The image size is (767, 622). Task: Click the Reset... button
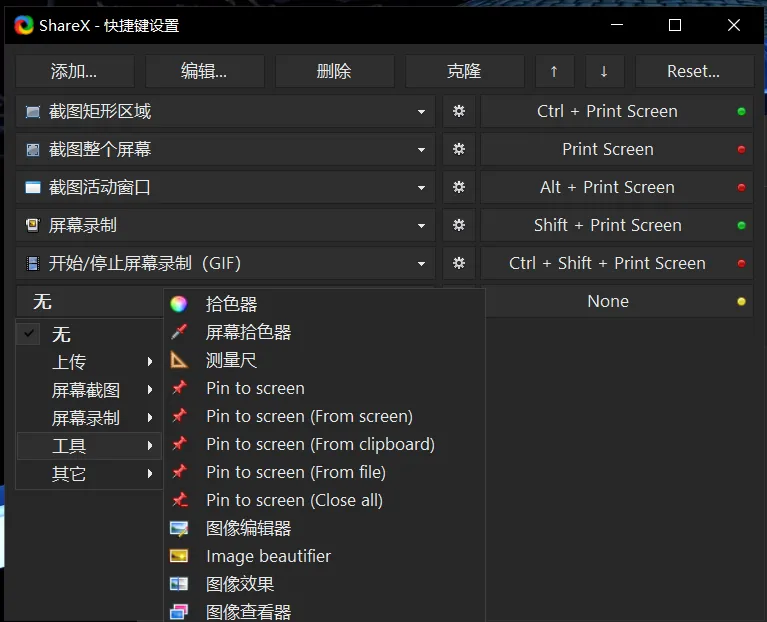(694, 71)
